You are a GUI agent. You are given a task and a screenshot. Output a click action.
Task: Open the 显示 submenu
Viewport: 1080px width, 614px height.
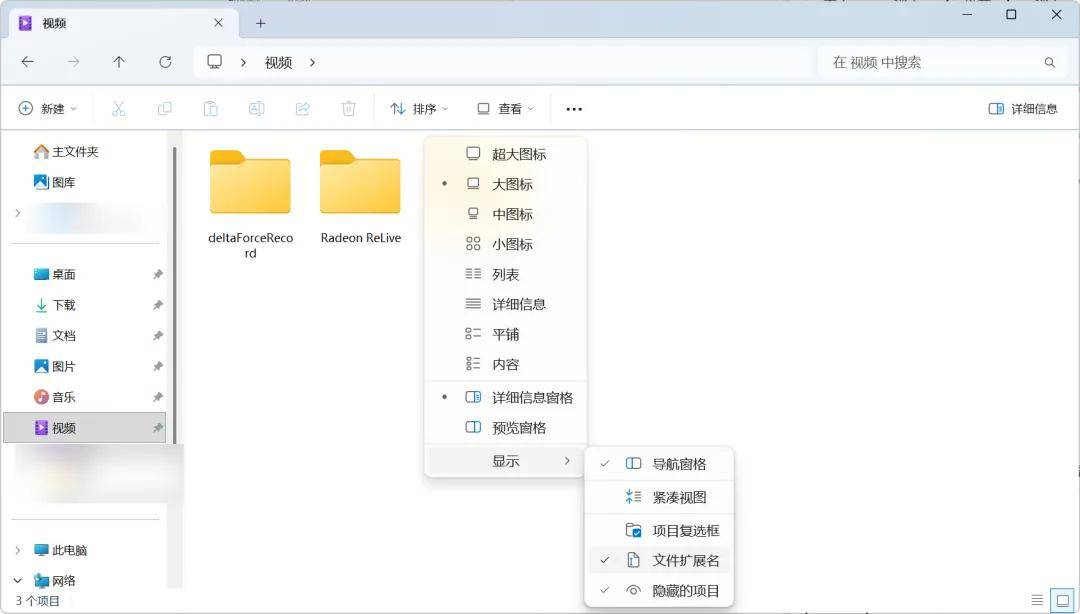coord(506,461)
